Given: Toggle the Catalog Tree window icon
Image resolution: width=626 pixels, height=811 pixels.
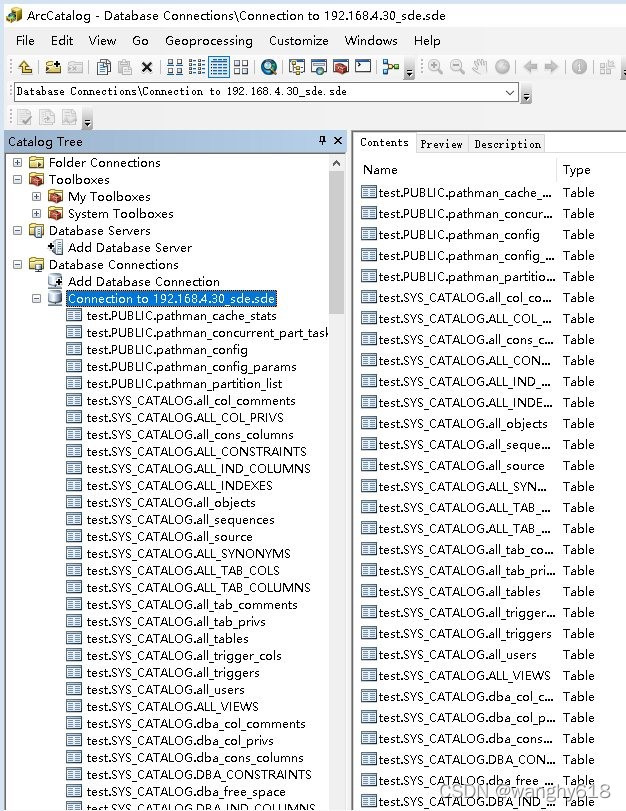Looking at the screenshot, I should click(296, 67).
